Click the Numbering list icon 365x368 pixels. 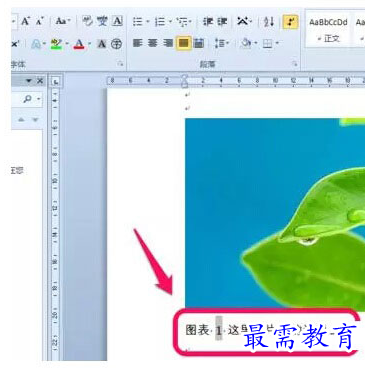(160, 22)
